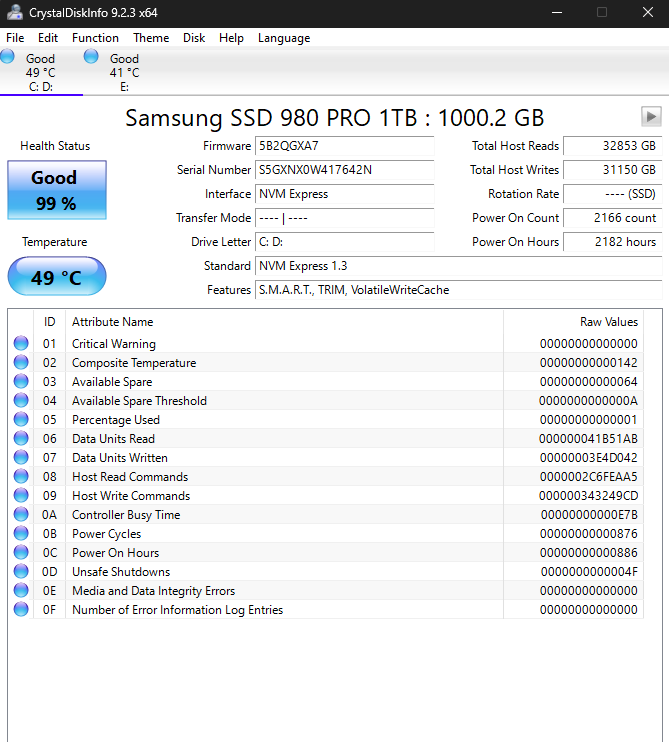Click the status orb for Data Units Read
This screenshot has width=669, height=742.
pyautogui.click(x=21, y=438)
